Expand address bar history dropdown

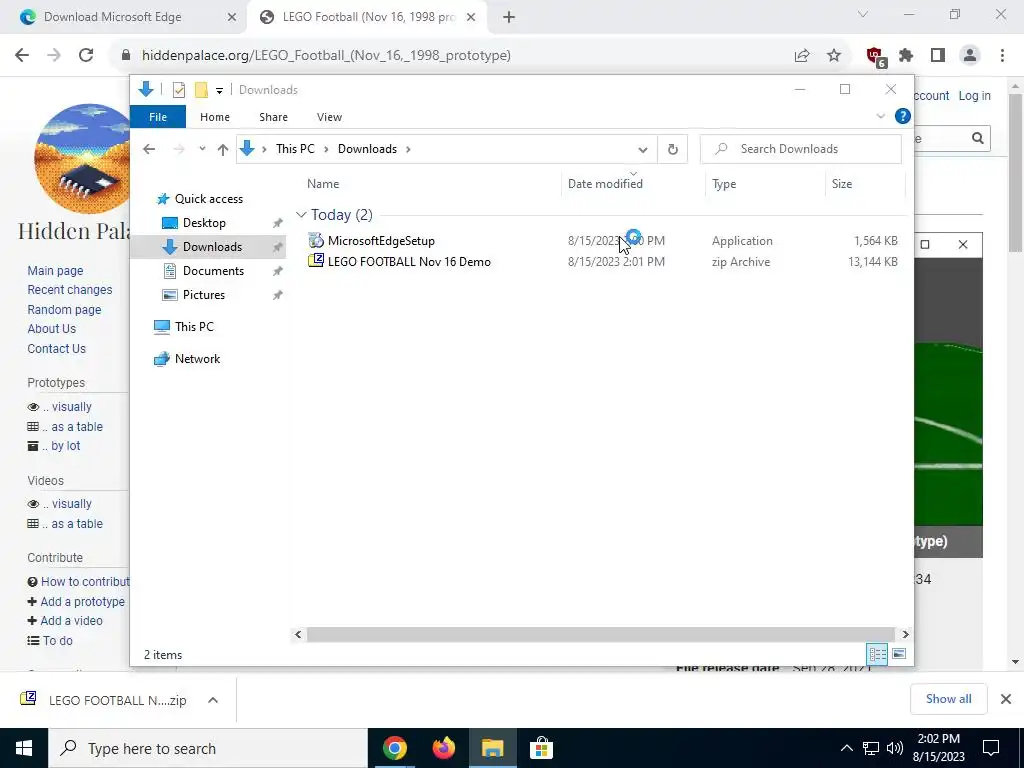(643, 150)
